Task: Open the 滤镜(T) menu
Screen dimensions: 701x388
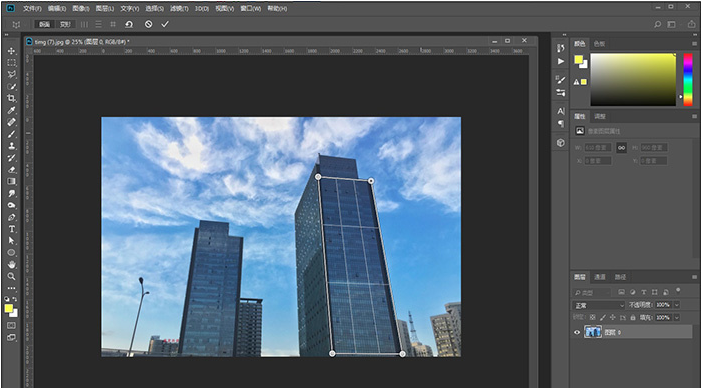Action: pyautogui.click(x=179, y=8)
